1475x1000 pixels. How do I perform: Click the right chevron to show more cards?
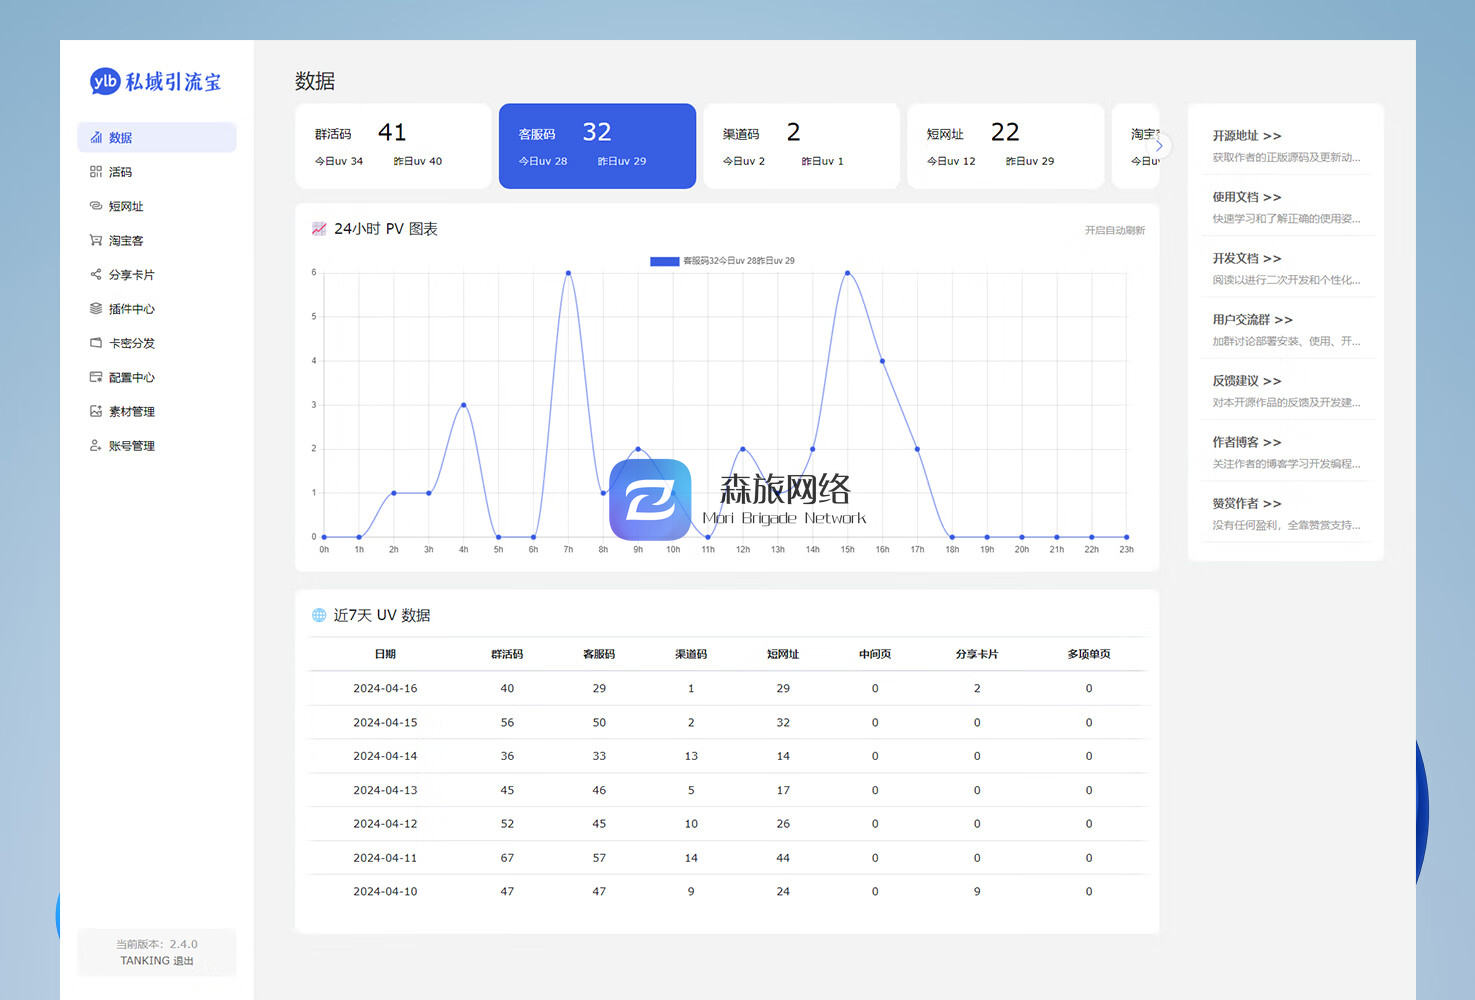[1159, 146]
